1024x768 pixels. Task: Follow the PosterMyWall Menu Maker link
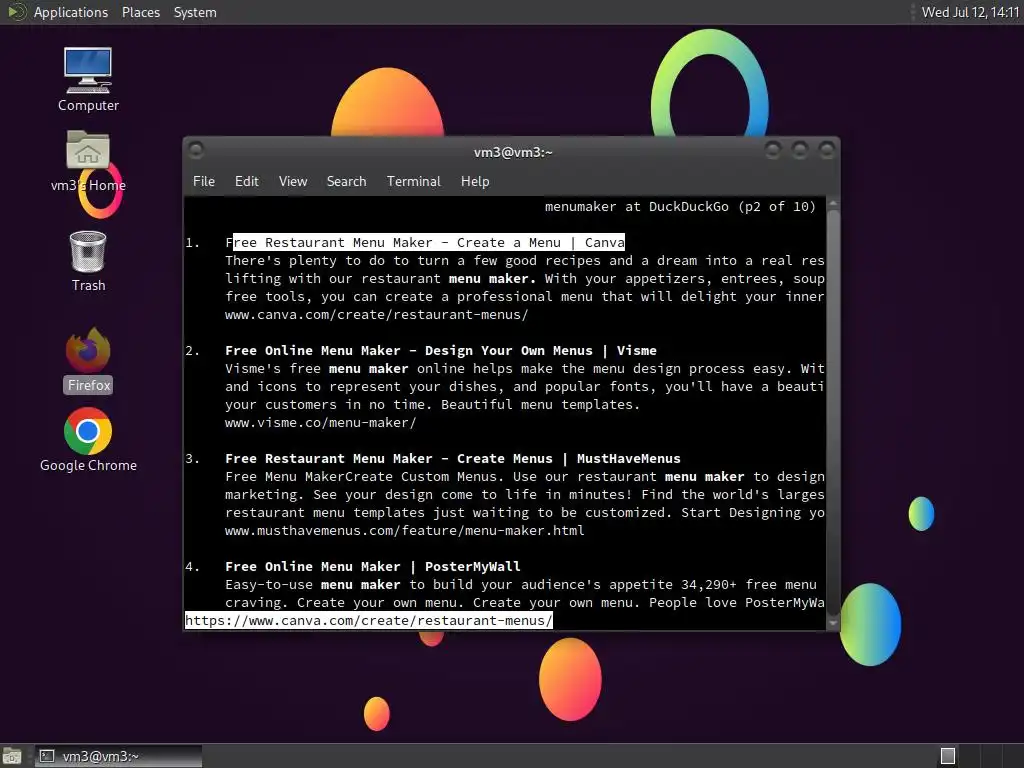373,567
